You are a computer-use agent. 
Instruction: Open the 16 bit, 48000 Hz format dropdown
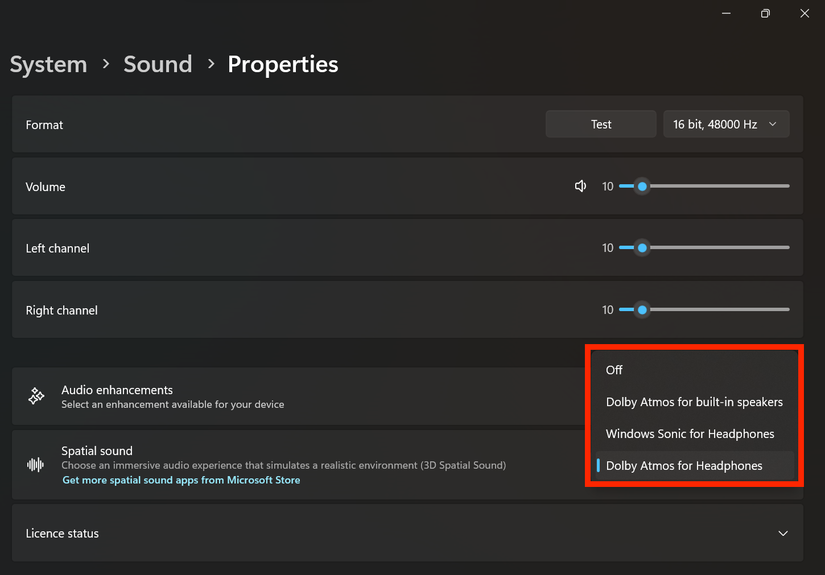[x=726, y=124]
